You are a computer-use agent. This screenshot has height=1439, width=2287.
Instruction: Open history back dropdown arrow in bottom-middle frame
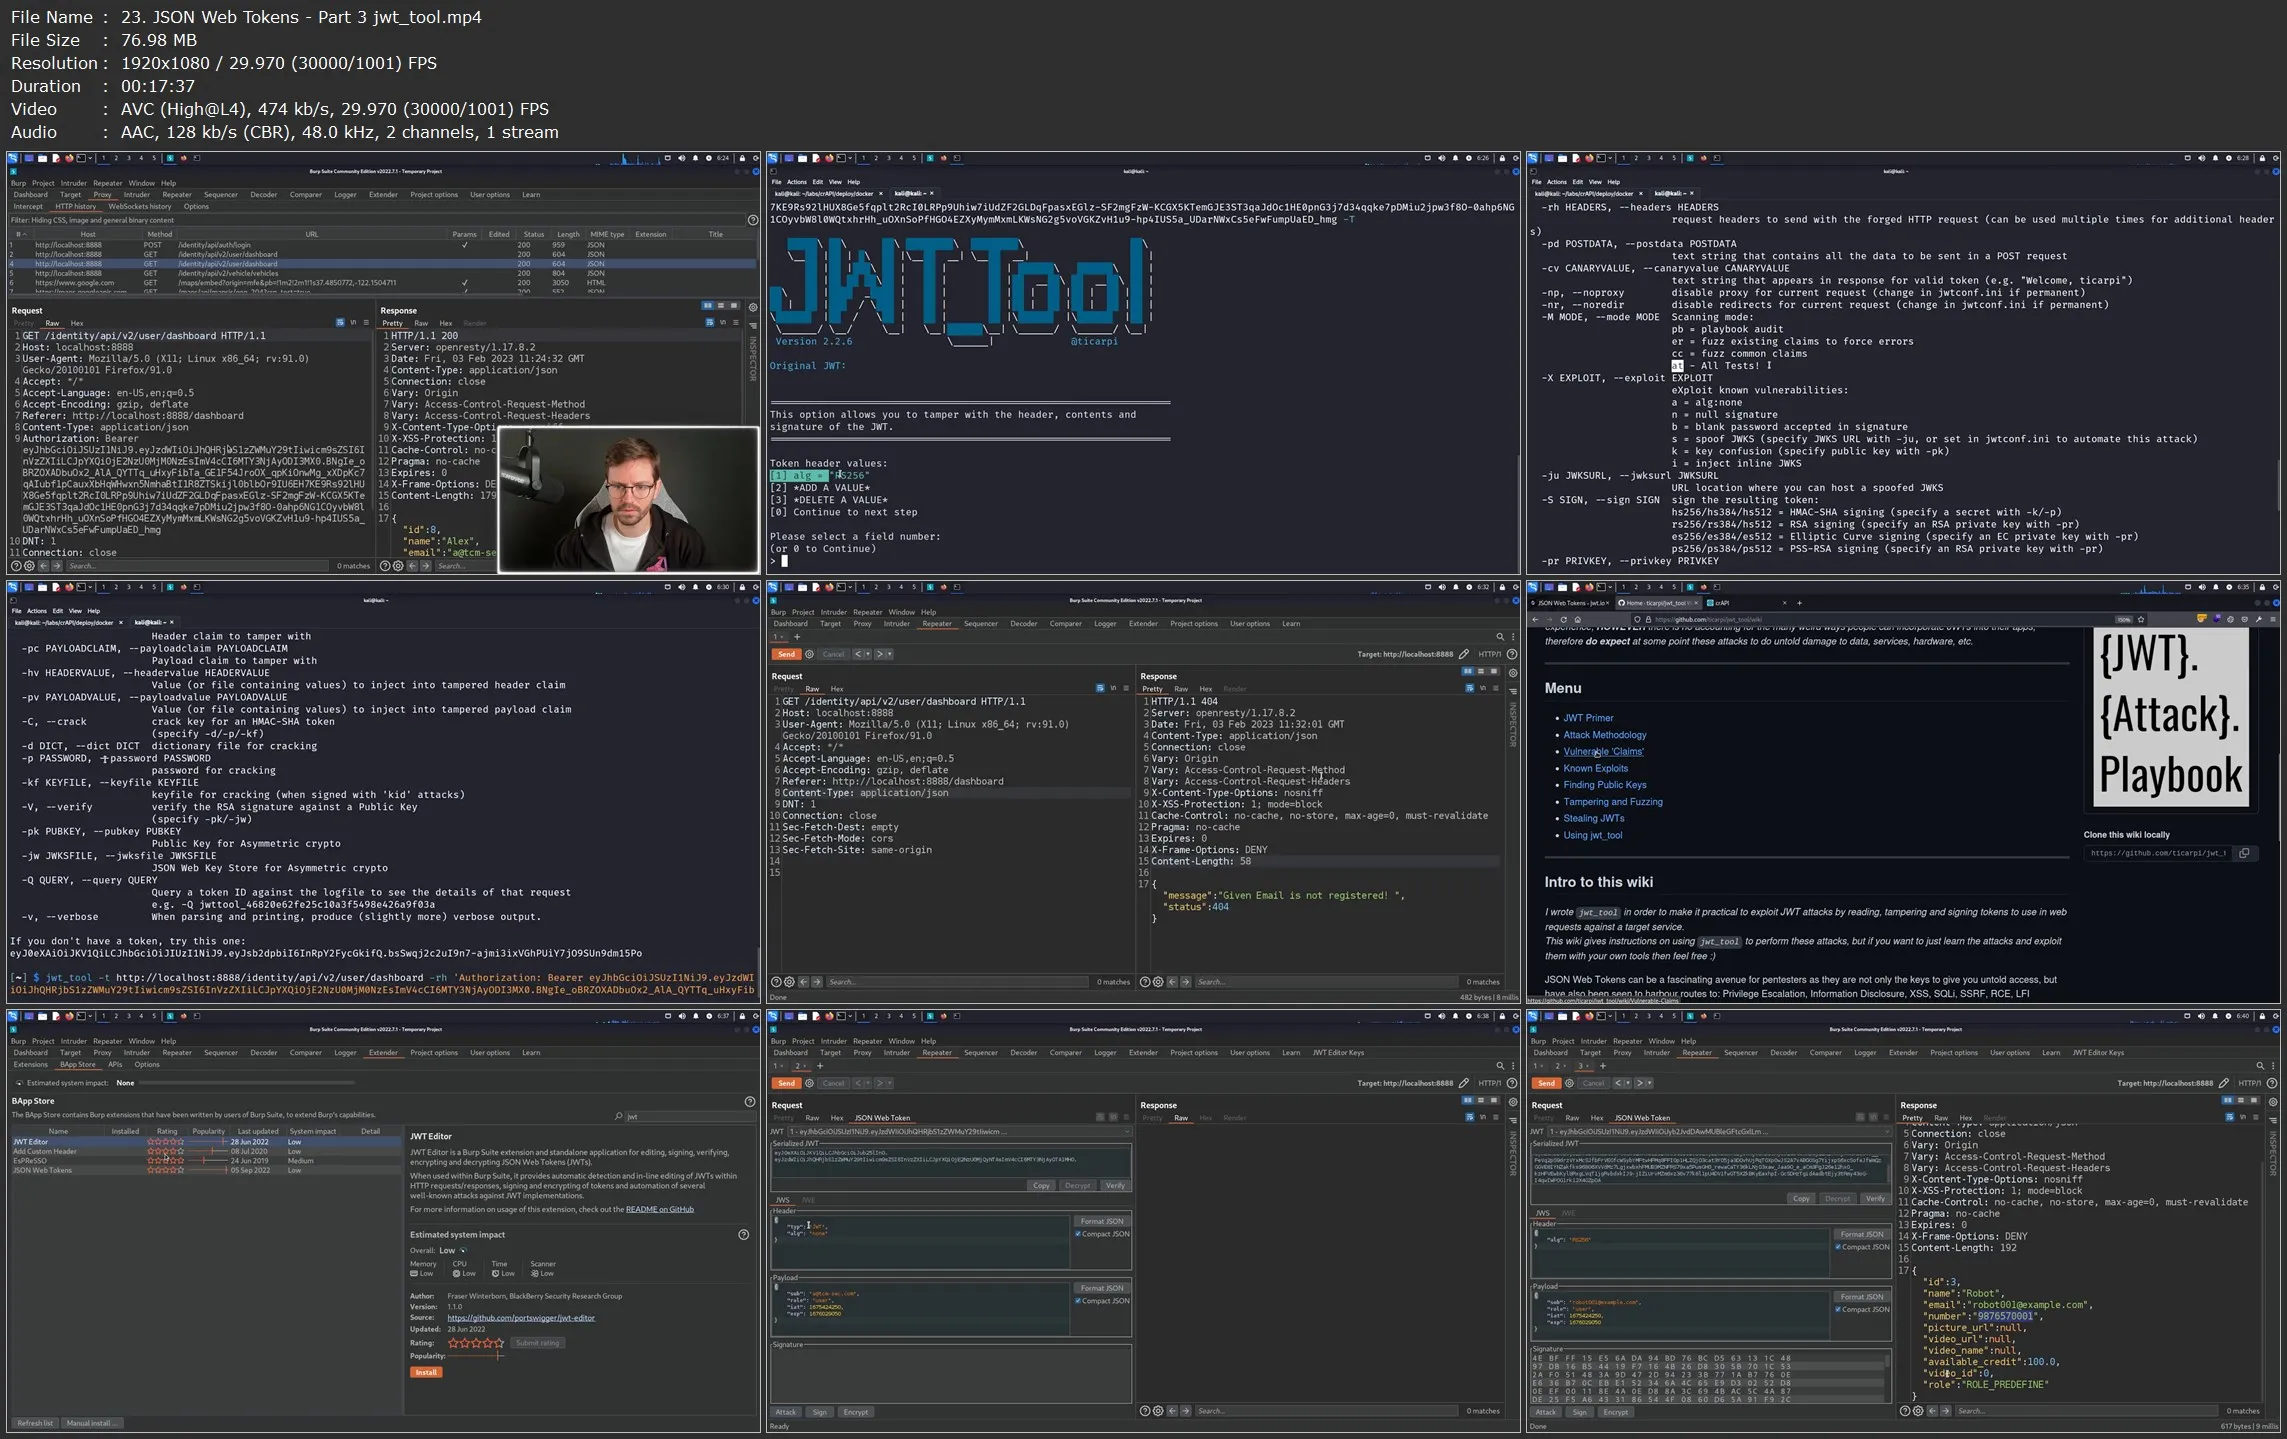(866, 1083)
